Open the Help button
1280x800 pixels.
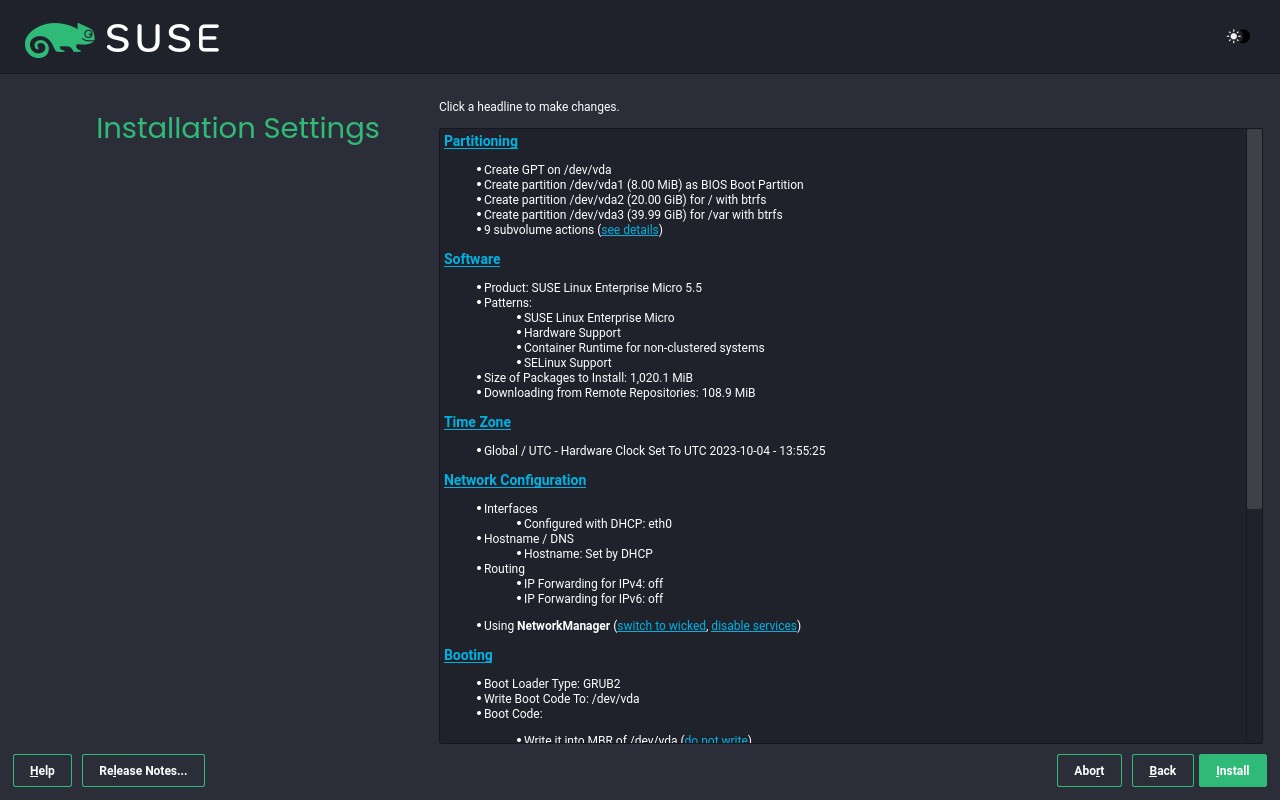tap(42, 771)
